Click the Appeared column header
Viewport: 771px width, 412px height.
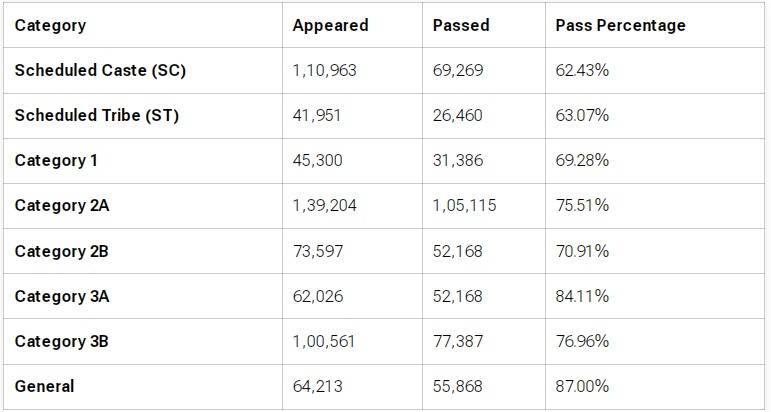pyautogui.click(x=330, y=26)
